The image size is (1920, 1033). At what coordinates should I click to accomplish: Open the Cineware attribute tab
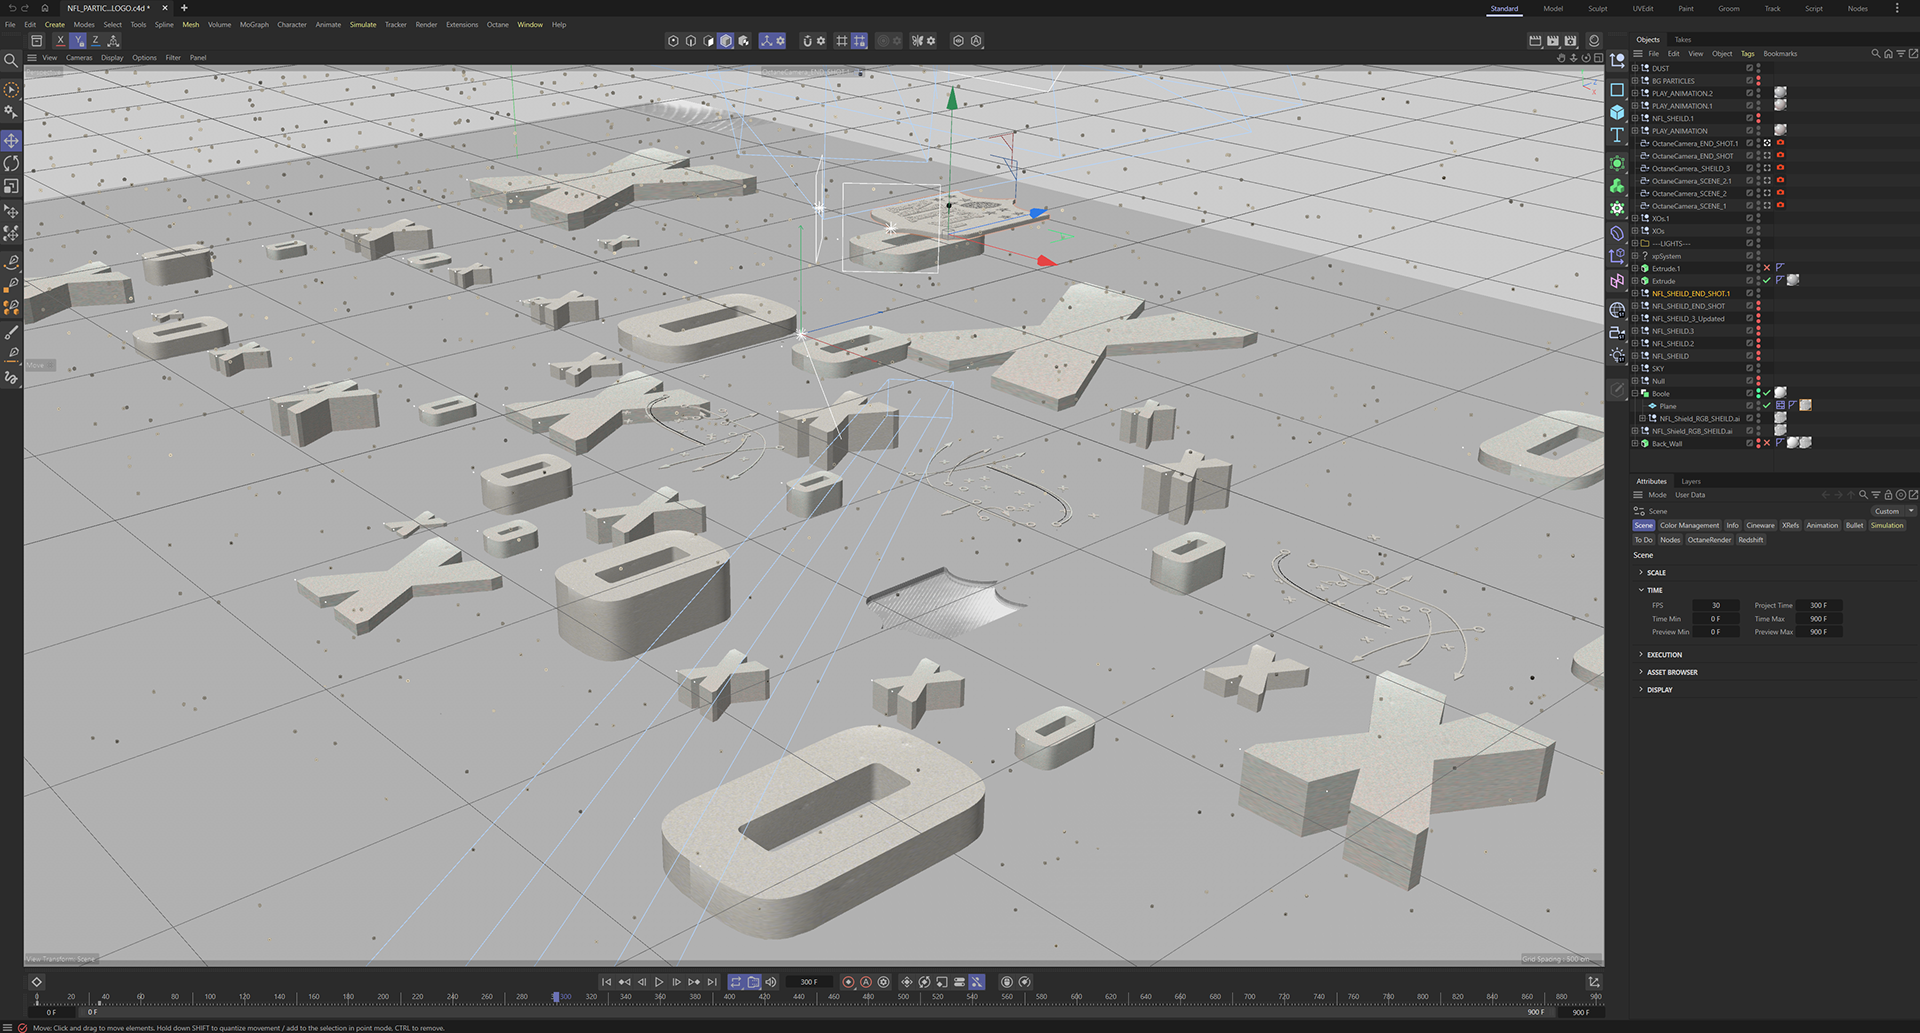[x=1761, y=525]
